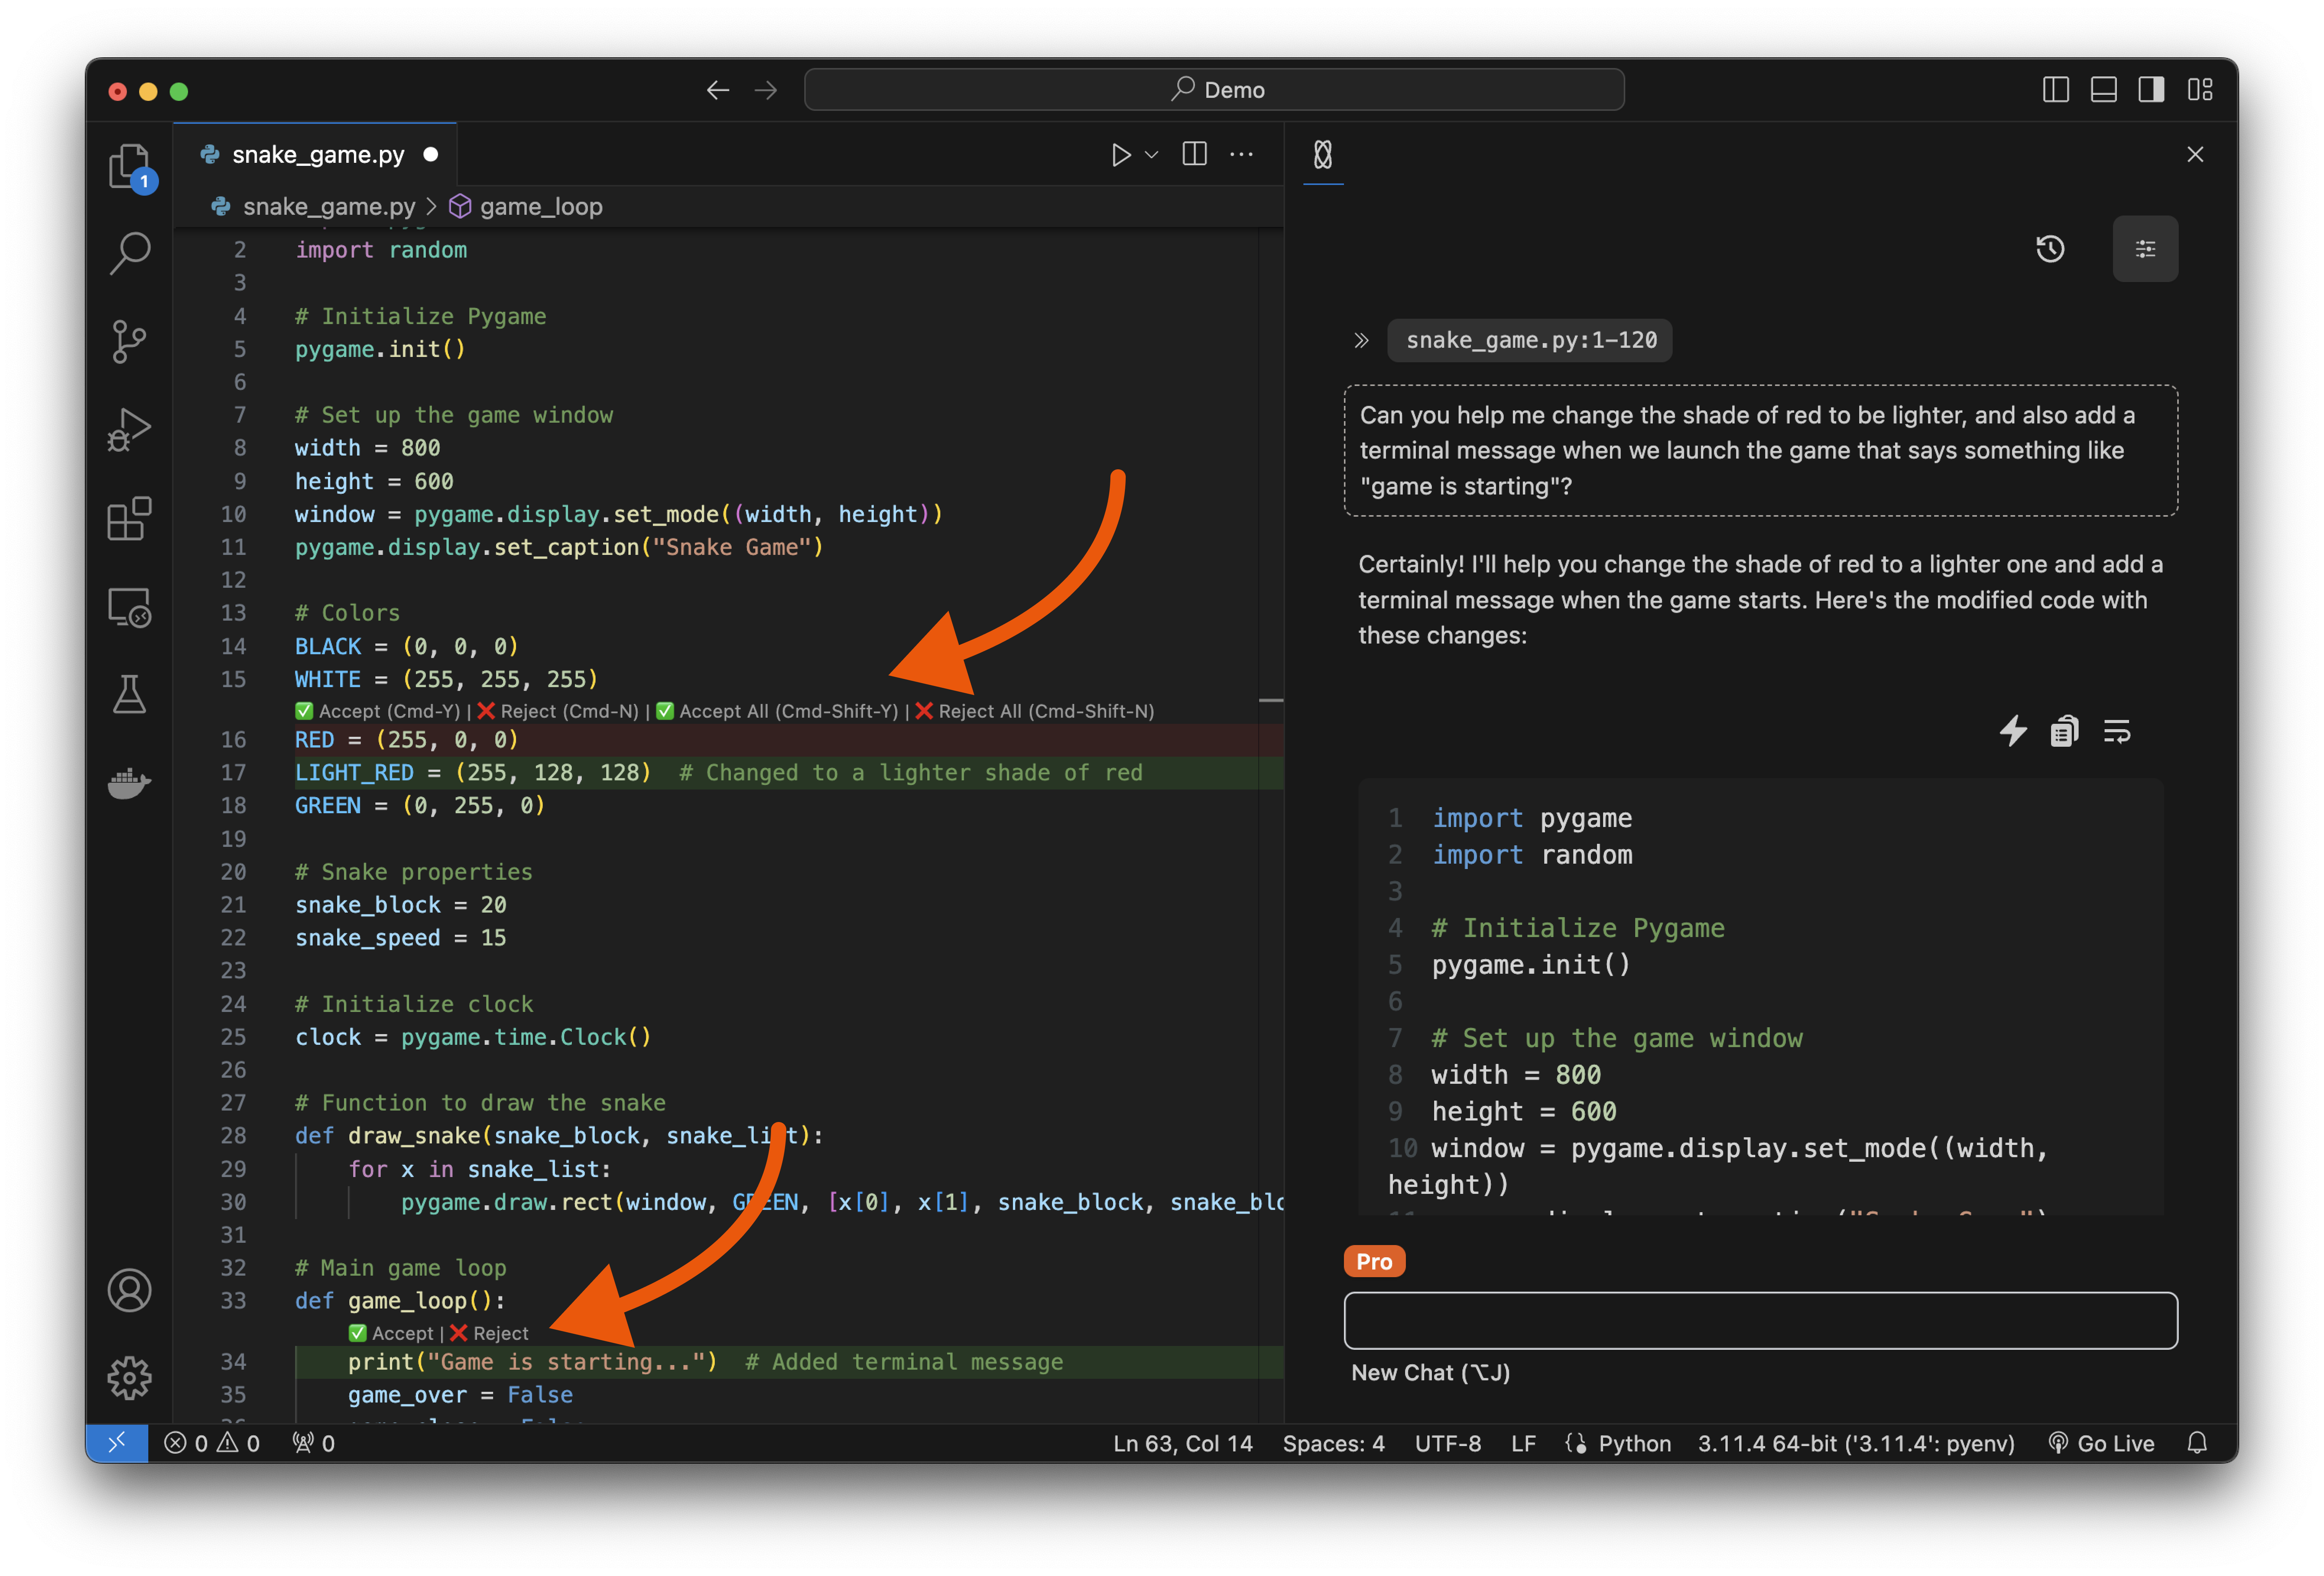The image size is (2324, 1576).
Task: Click Accept All (Cmd-Shift-Y)
Action: click(778, 711)
